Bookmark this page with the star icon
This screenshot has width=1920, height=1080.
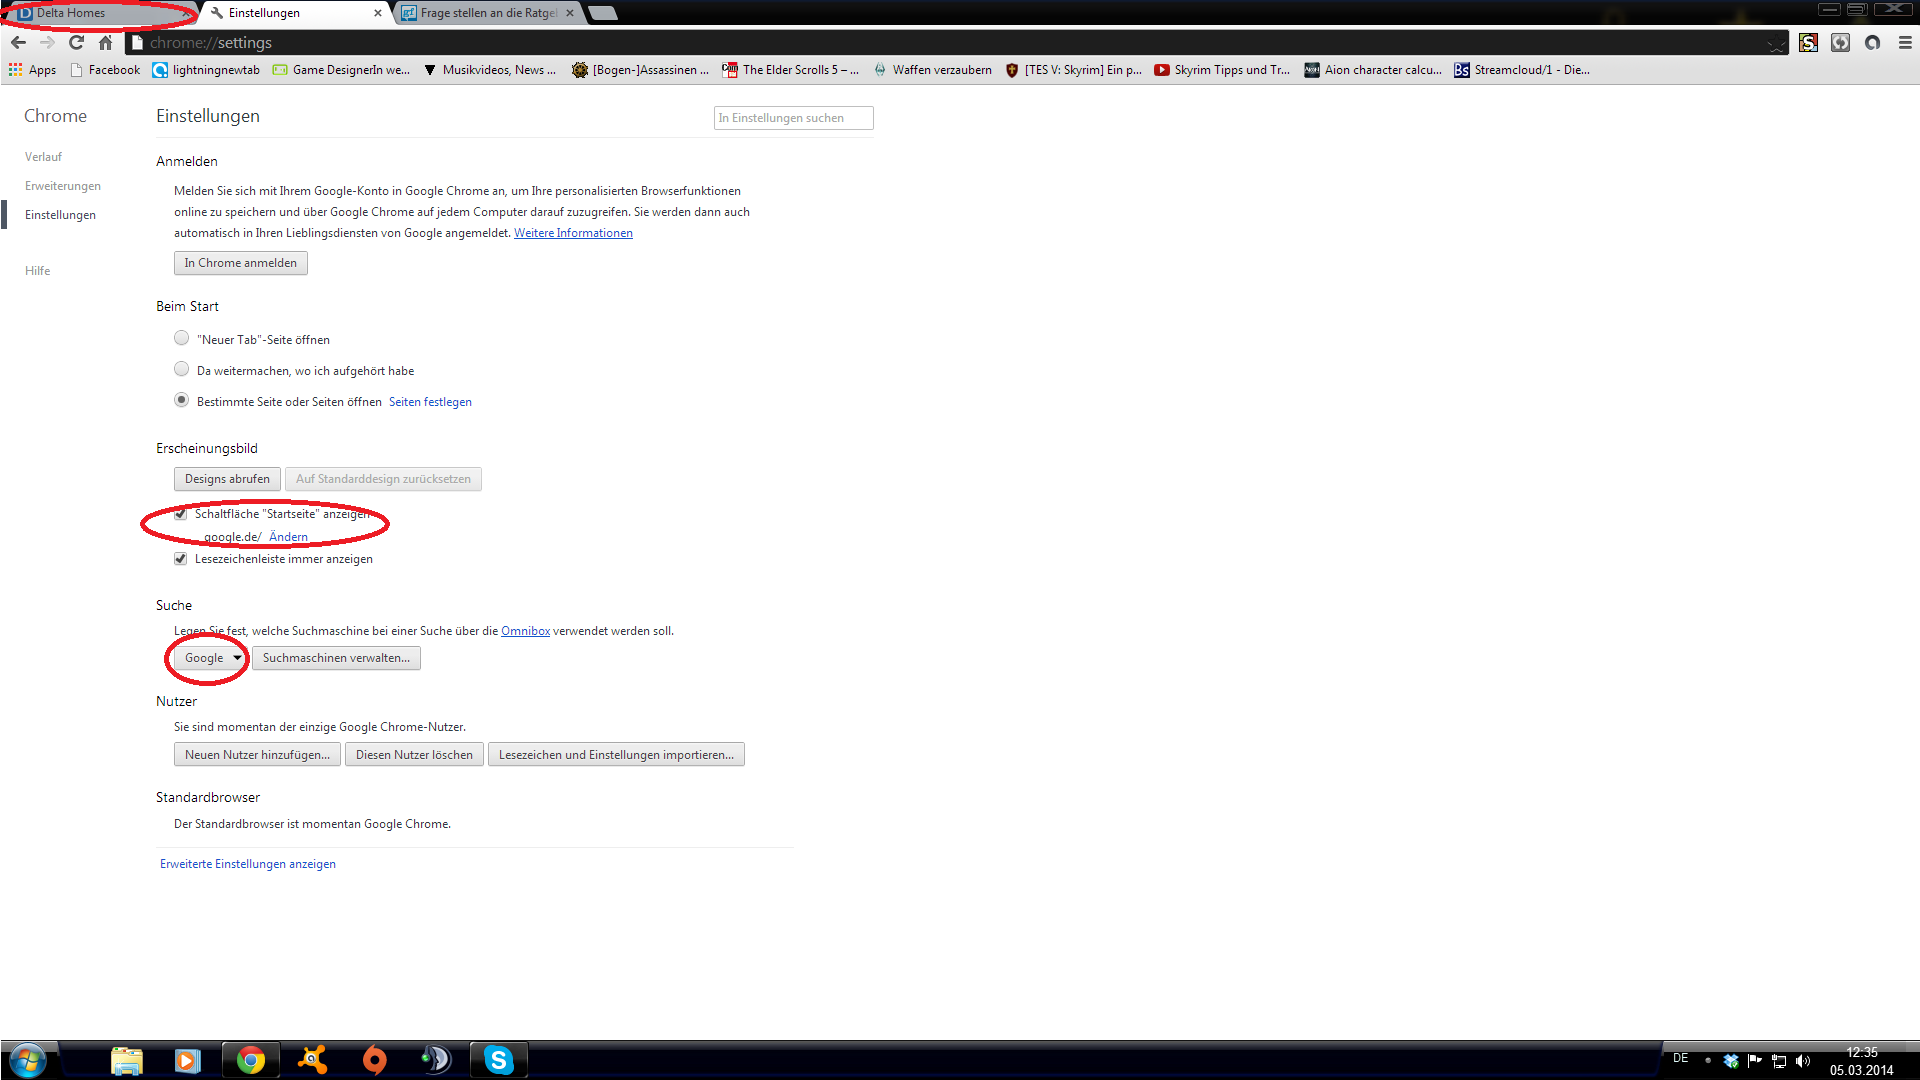pos(1777,43)
